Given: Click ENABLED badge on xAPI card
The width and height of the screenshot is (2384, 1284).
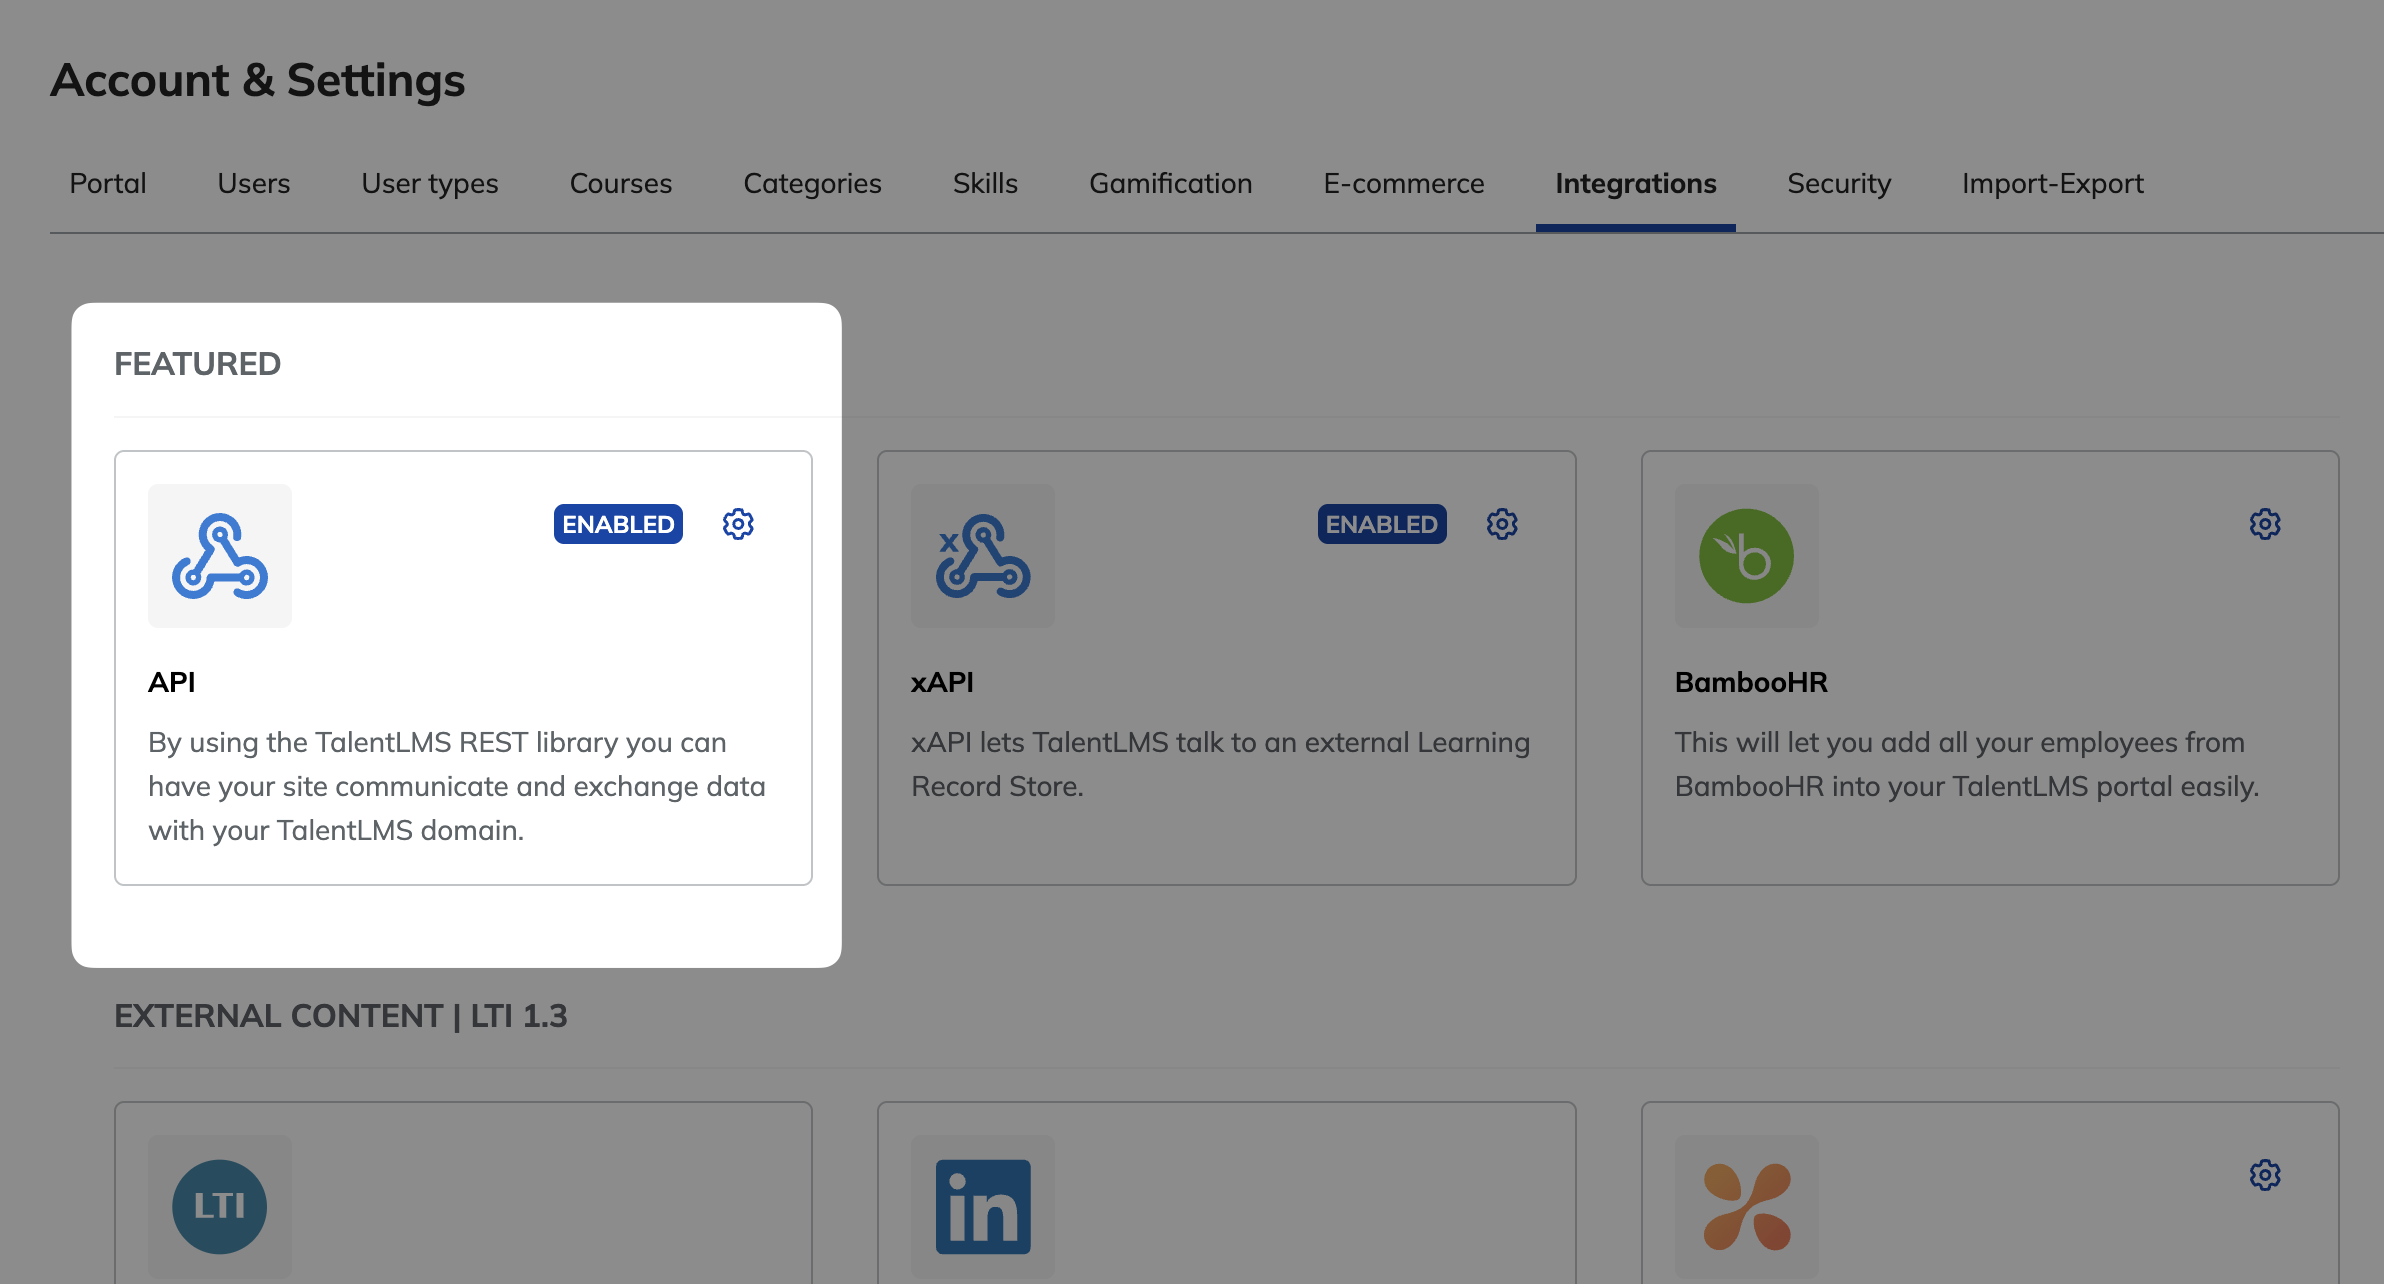Looking at the screenshot, I should (x=1381, y=524).
